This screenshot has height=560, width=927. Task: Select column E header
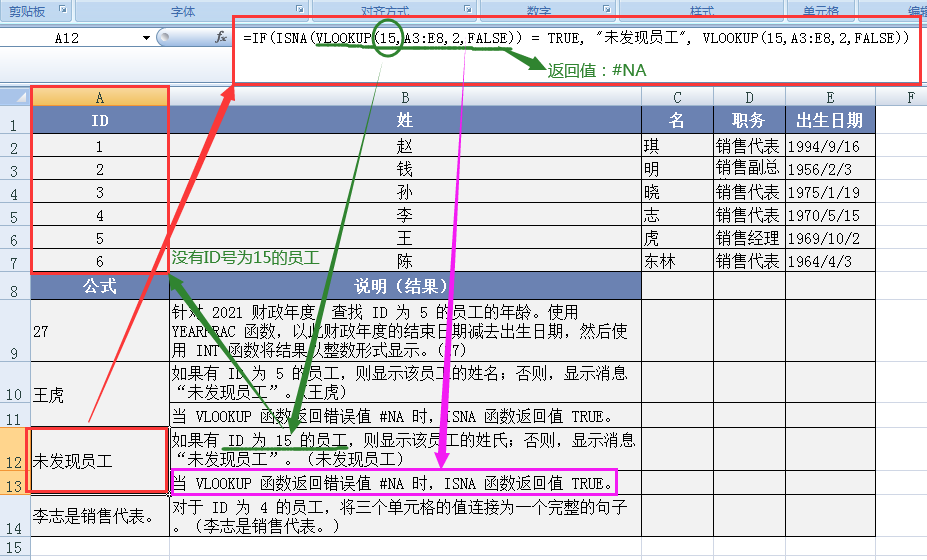(830, 98)
